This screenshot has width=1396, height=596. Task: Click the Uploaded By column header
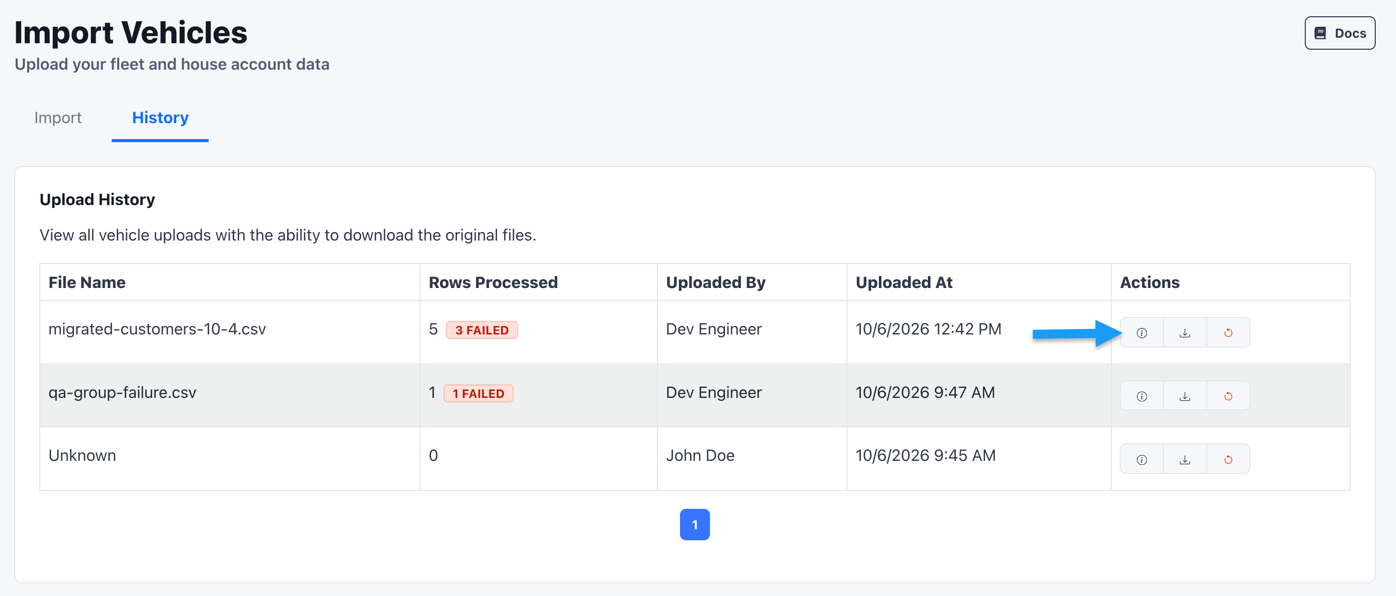(716, 282)
